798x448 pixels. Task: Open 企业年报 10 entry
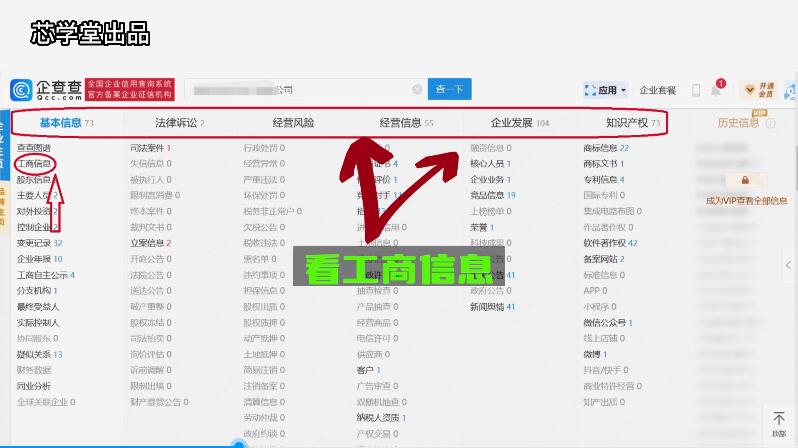point(39,259)
